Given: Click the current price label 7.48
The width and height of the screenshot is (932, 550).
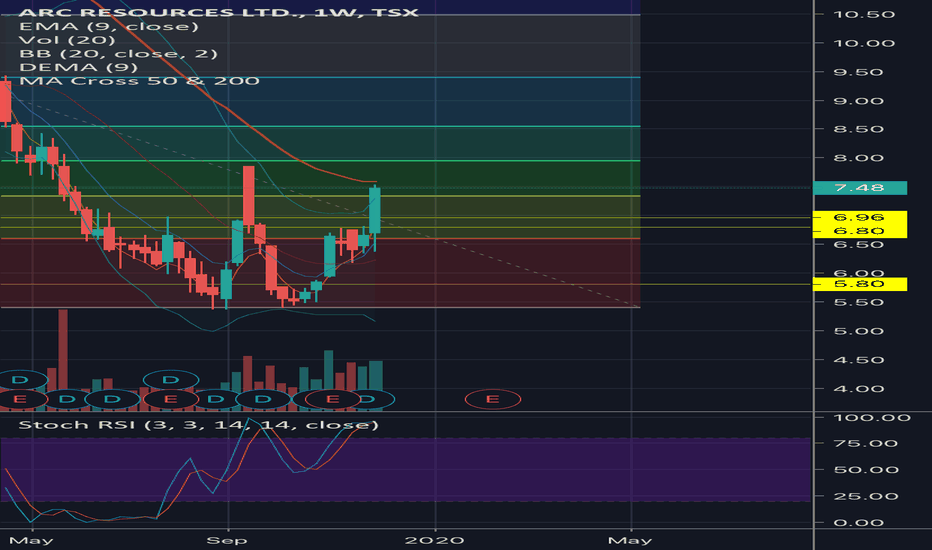Looking at the screenshot, I should click(860, 188).
